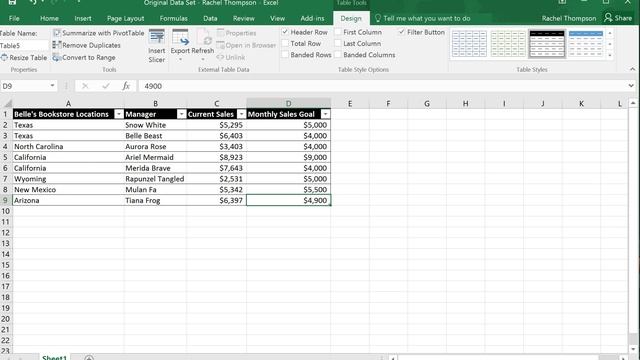This screenshot has width=640, height=360.
Task: Select the cell containing Wyoming
Action: pyautogui.click(x=68, y=179)
